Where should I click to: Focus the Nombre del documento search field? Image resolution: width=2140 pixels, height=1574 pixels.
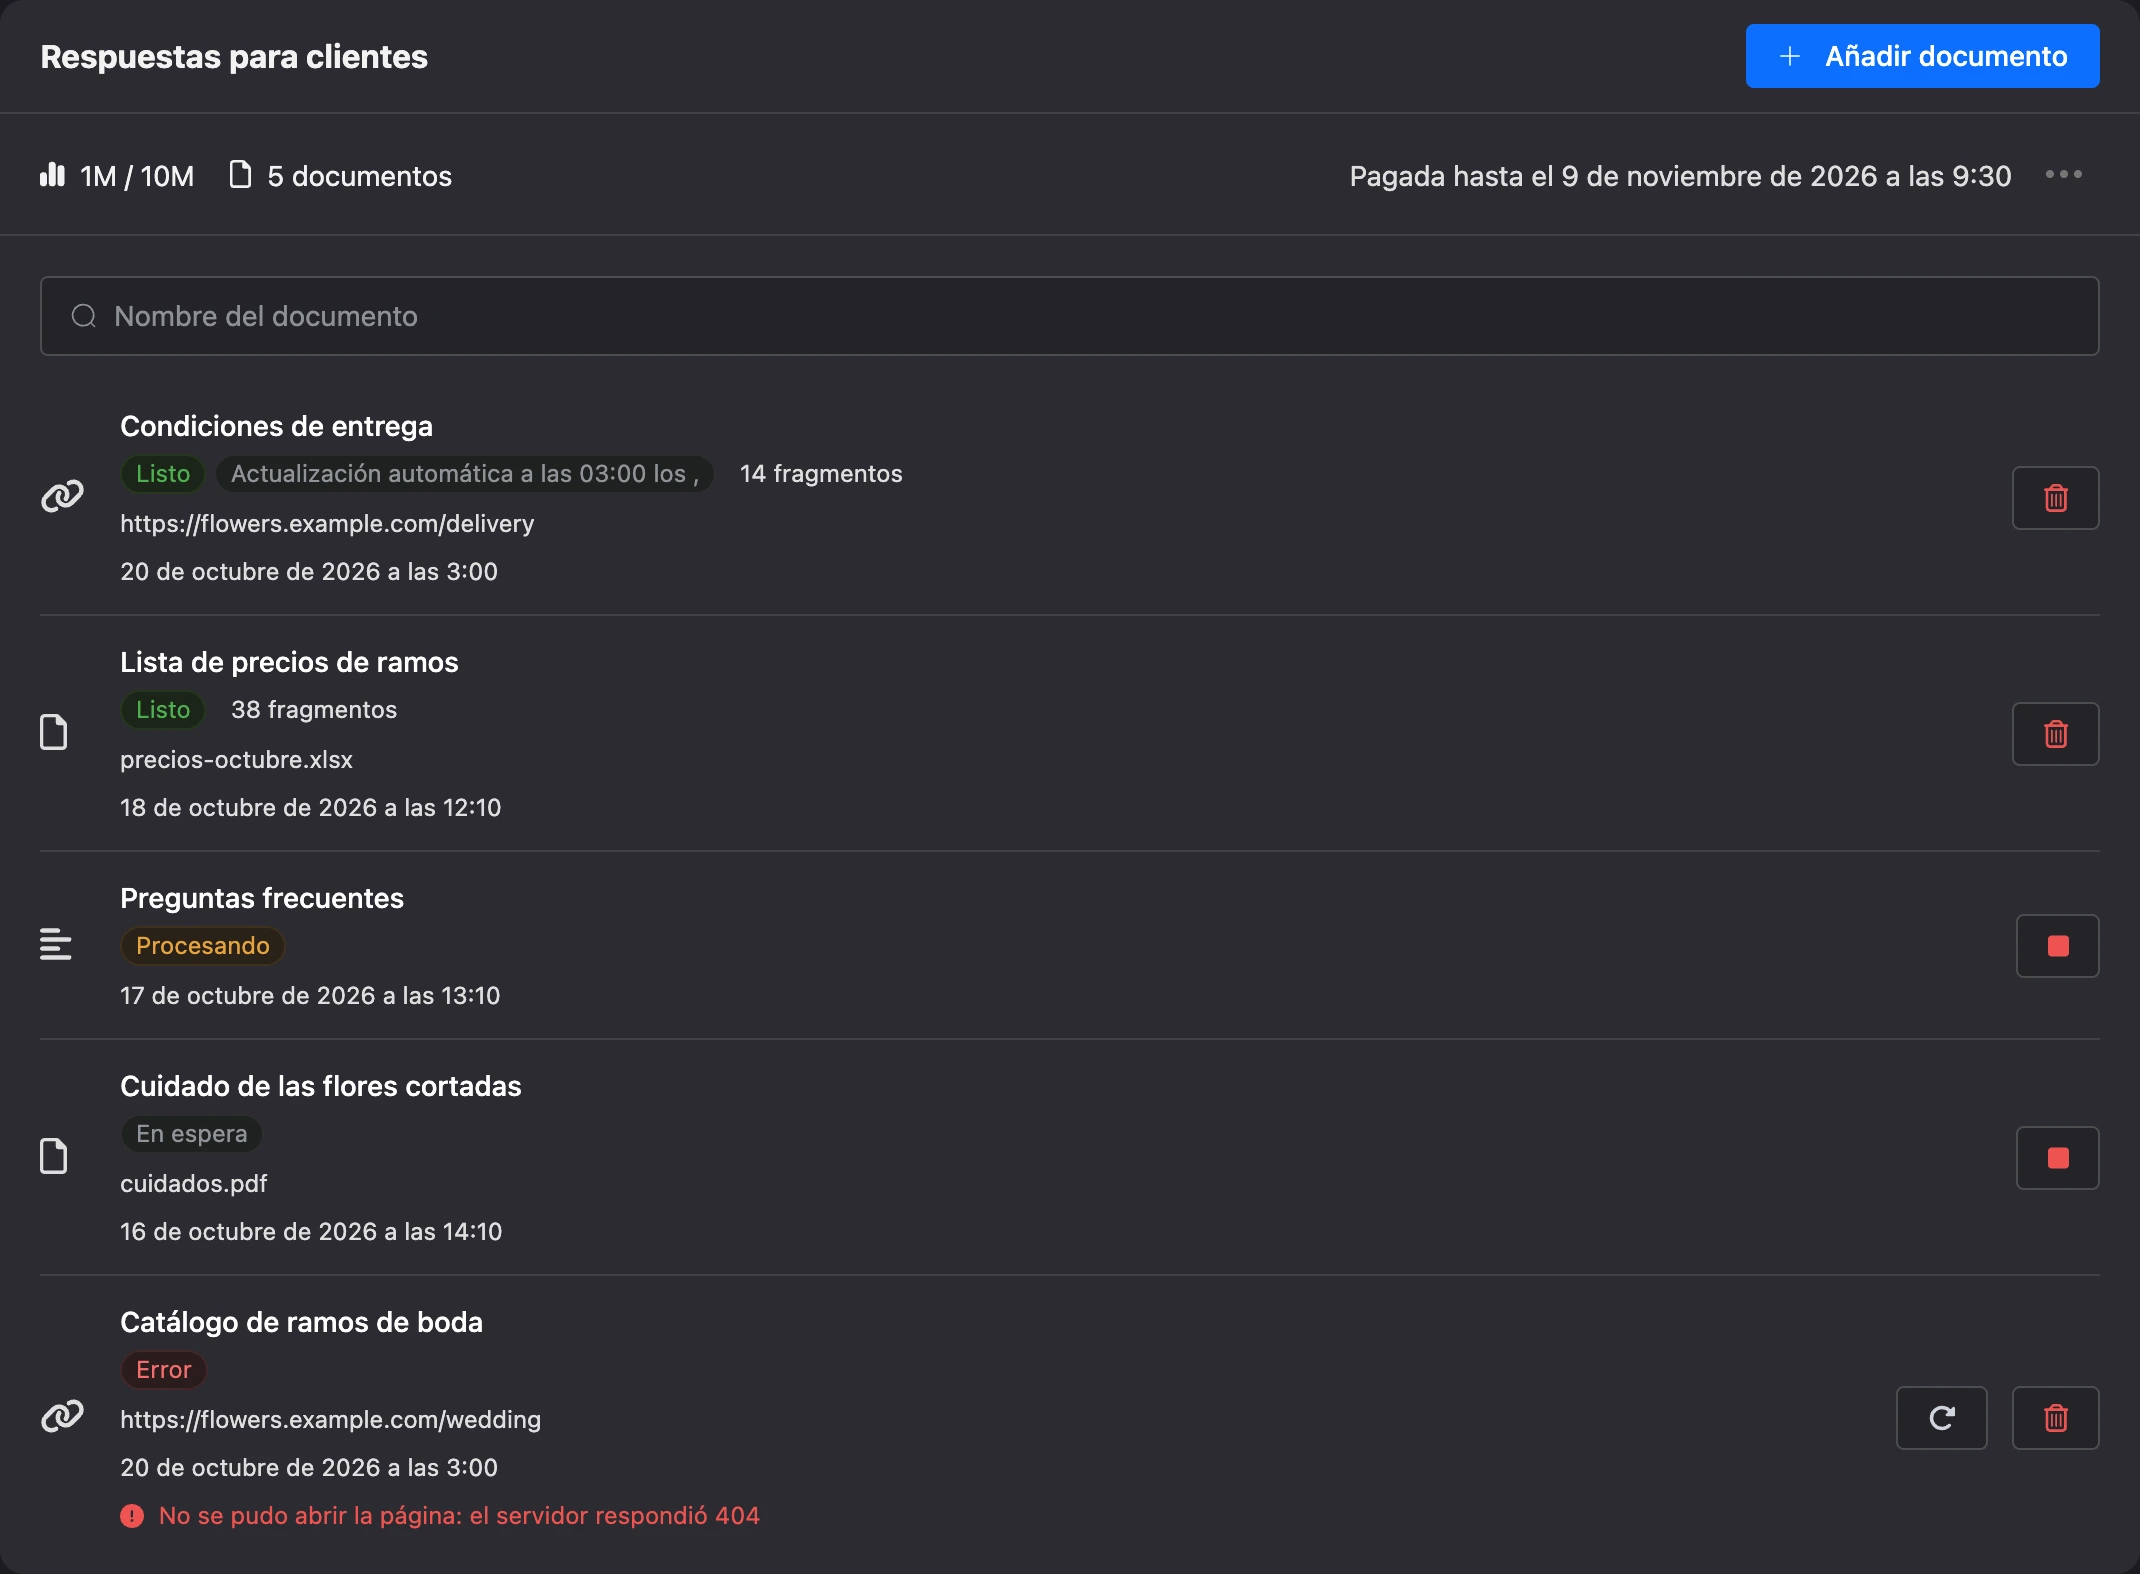point(1069,316)
